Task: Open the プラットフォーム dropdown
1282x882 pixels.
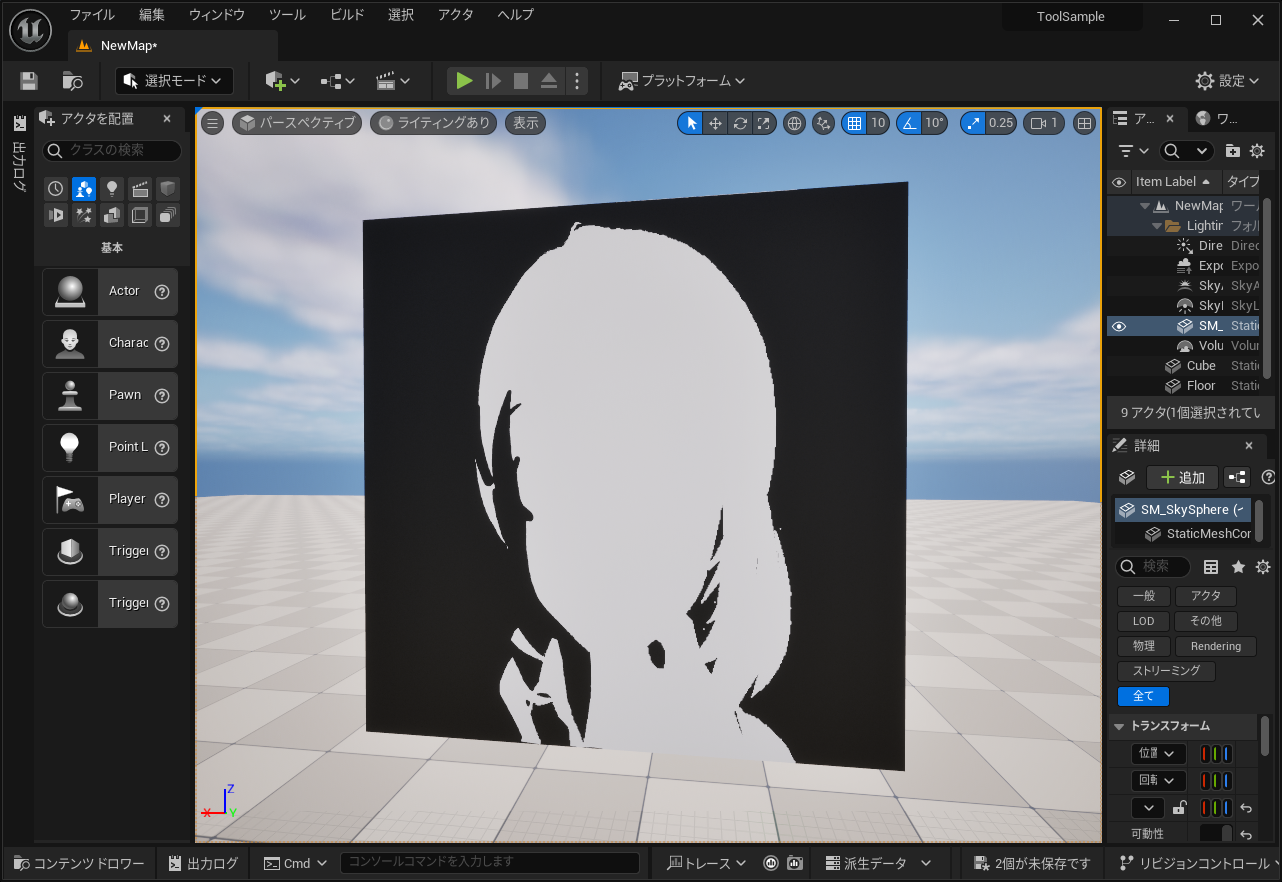Action: pyautogui.click(x=682, y=81)
